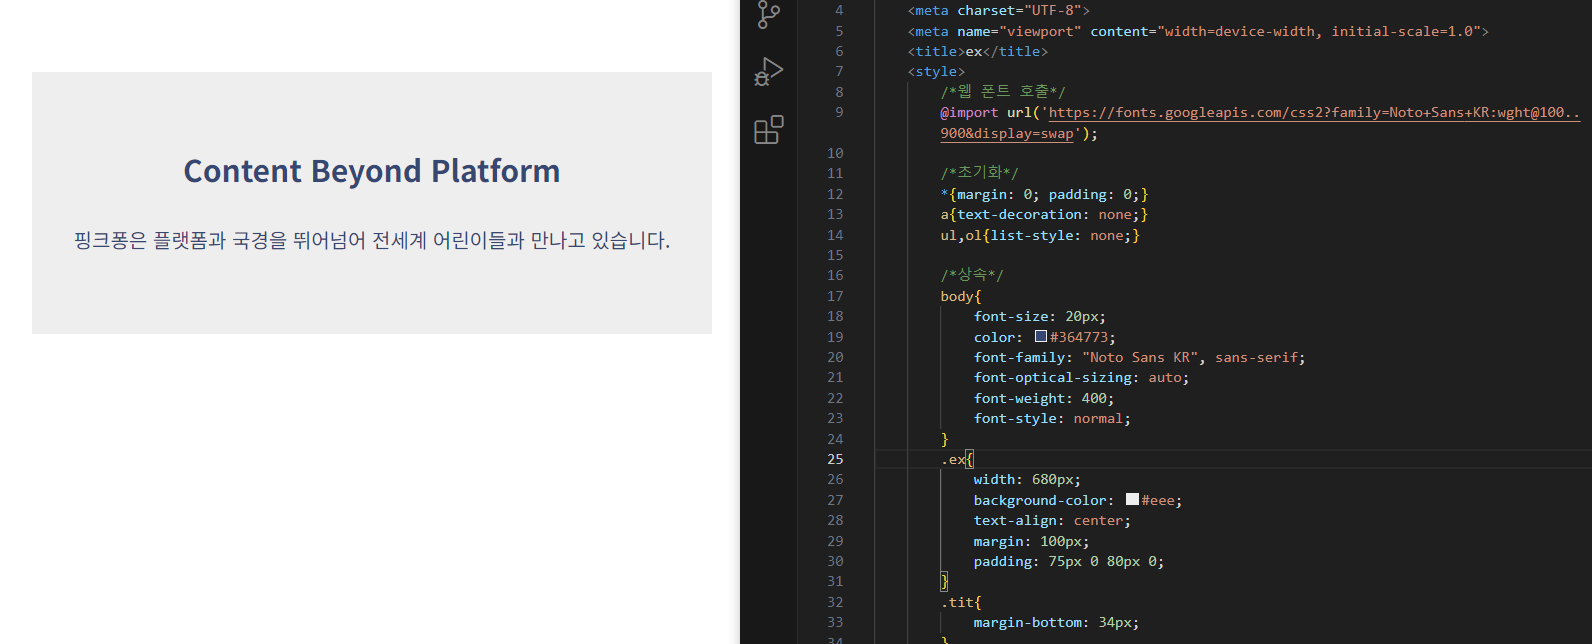
Task: Click the #eee color swatch
Action: pyautogui.click(x=1132, y=499)
